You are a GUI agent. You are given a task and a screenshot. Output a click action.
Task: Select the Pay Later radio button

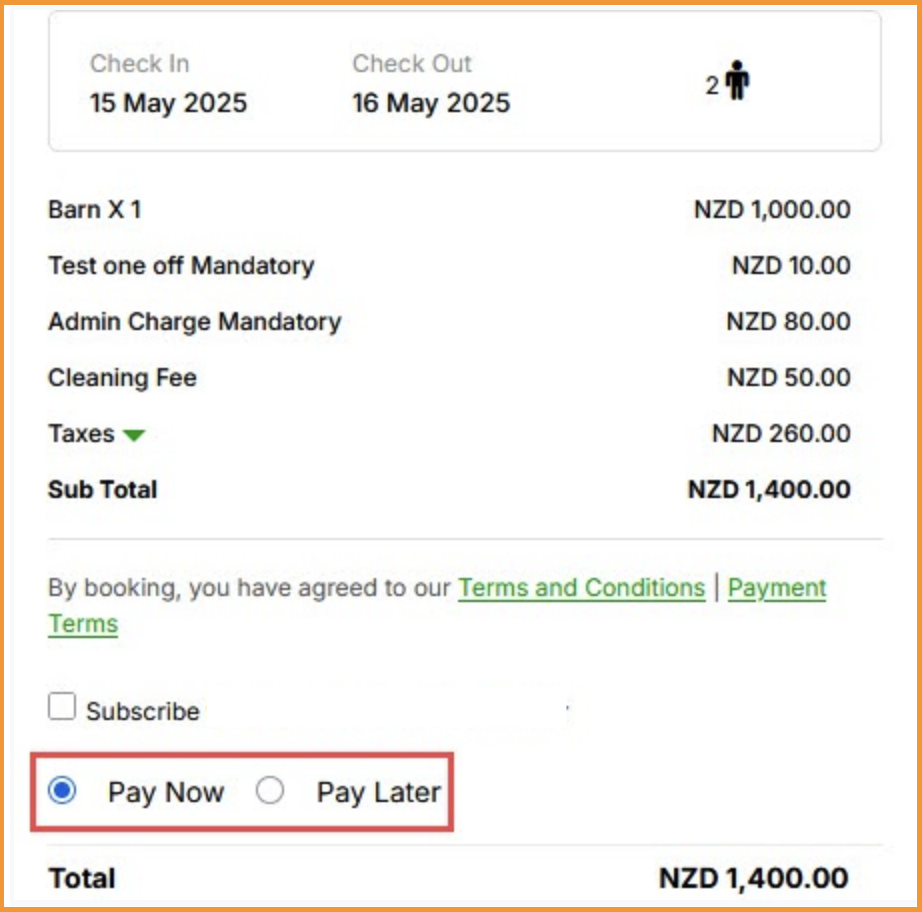(269, 791)
